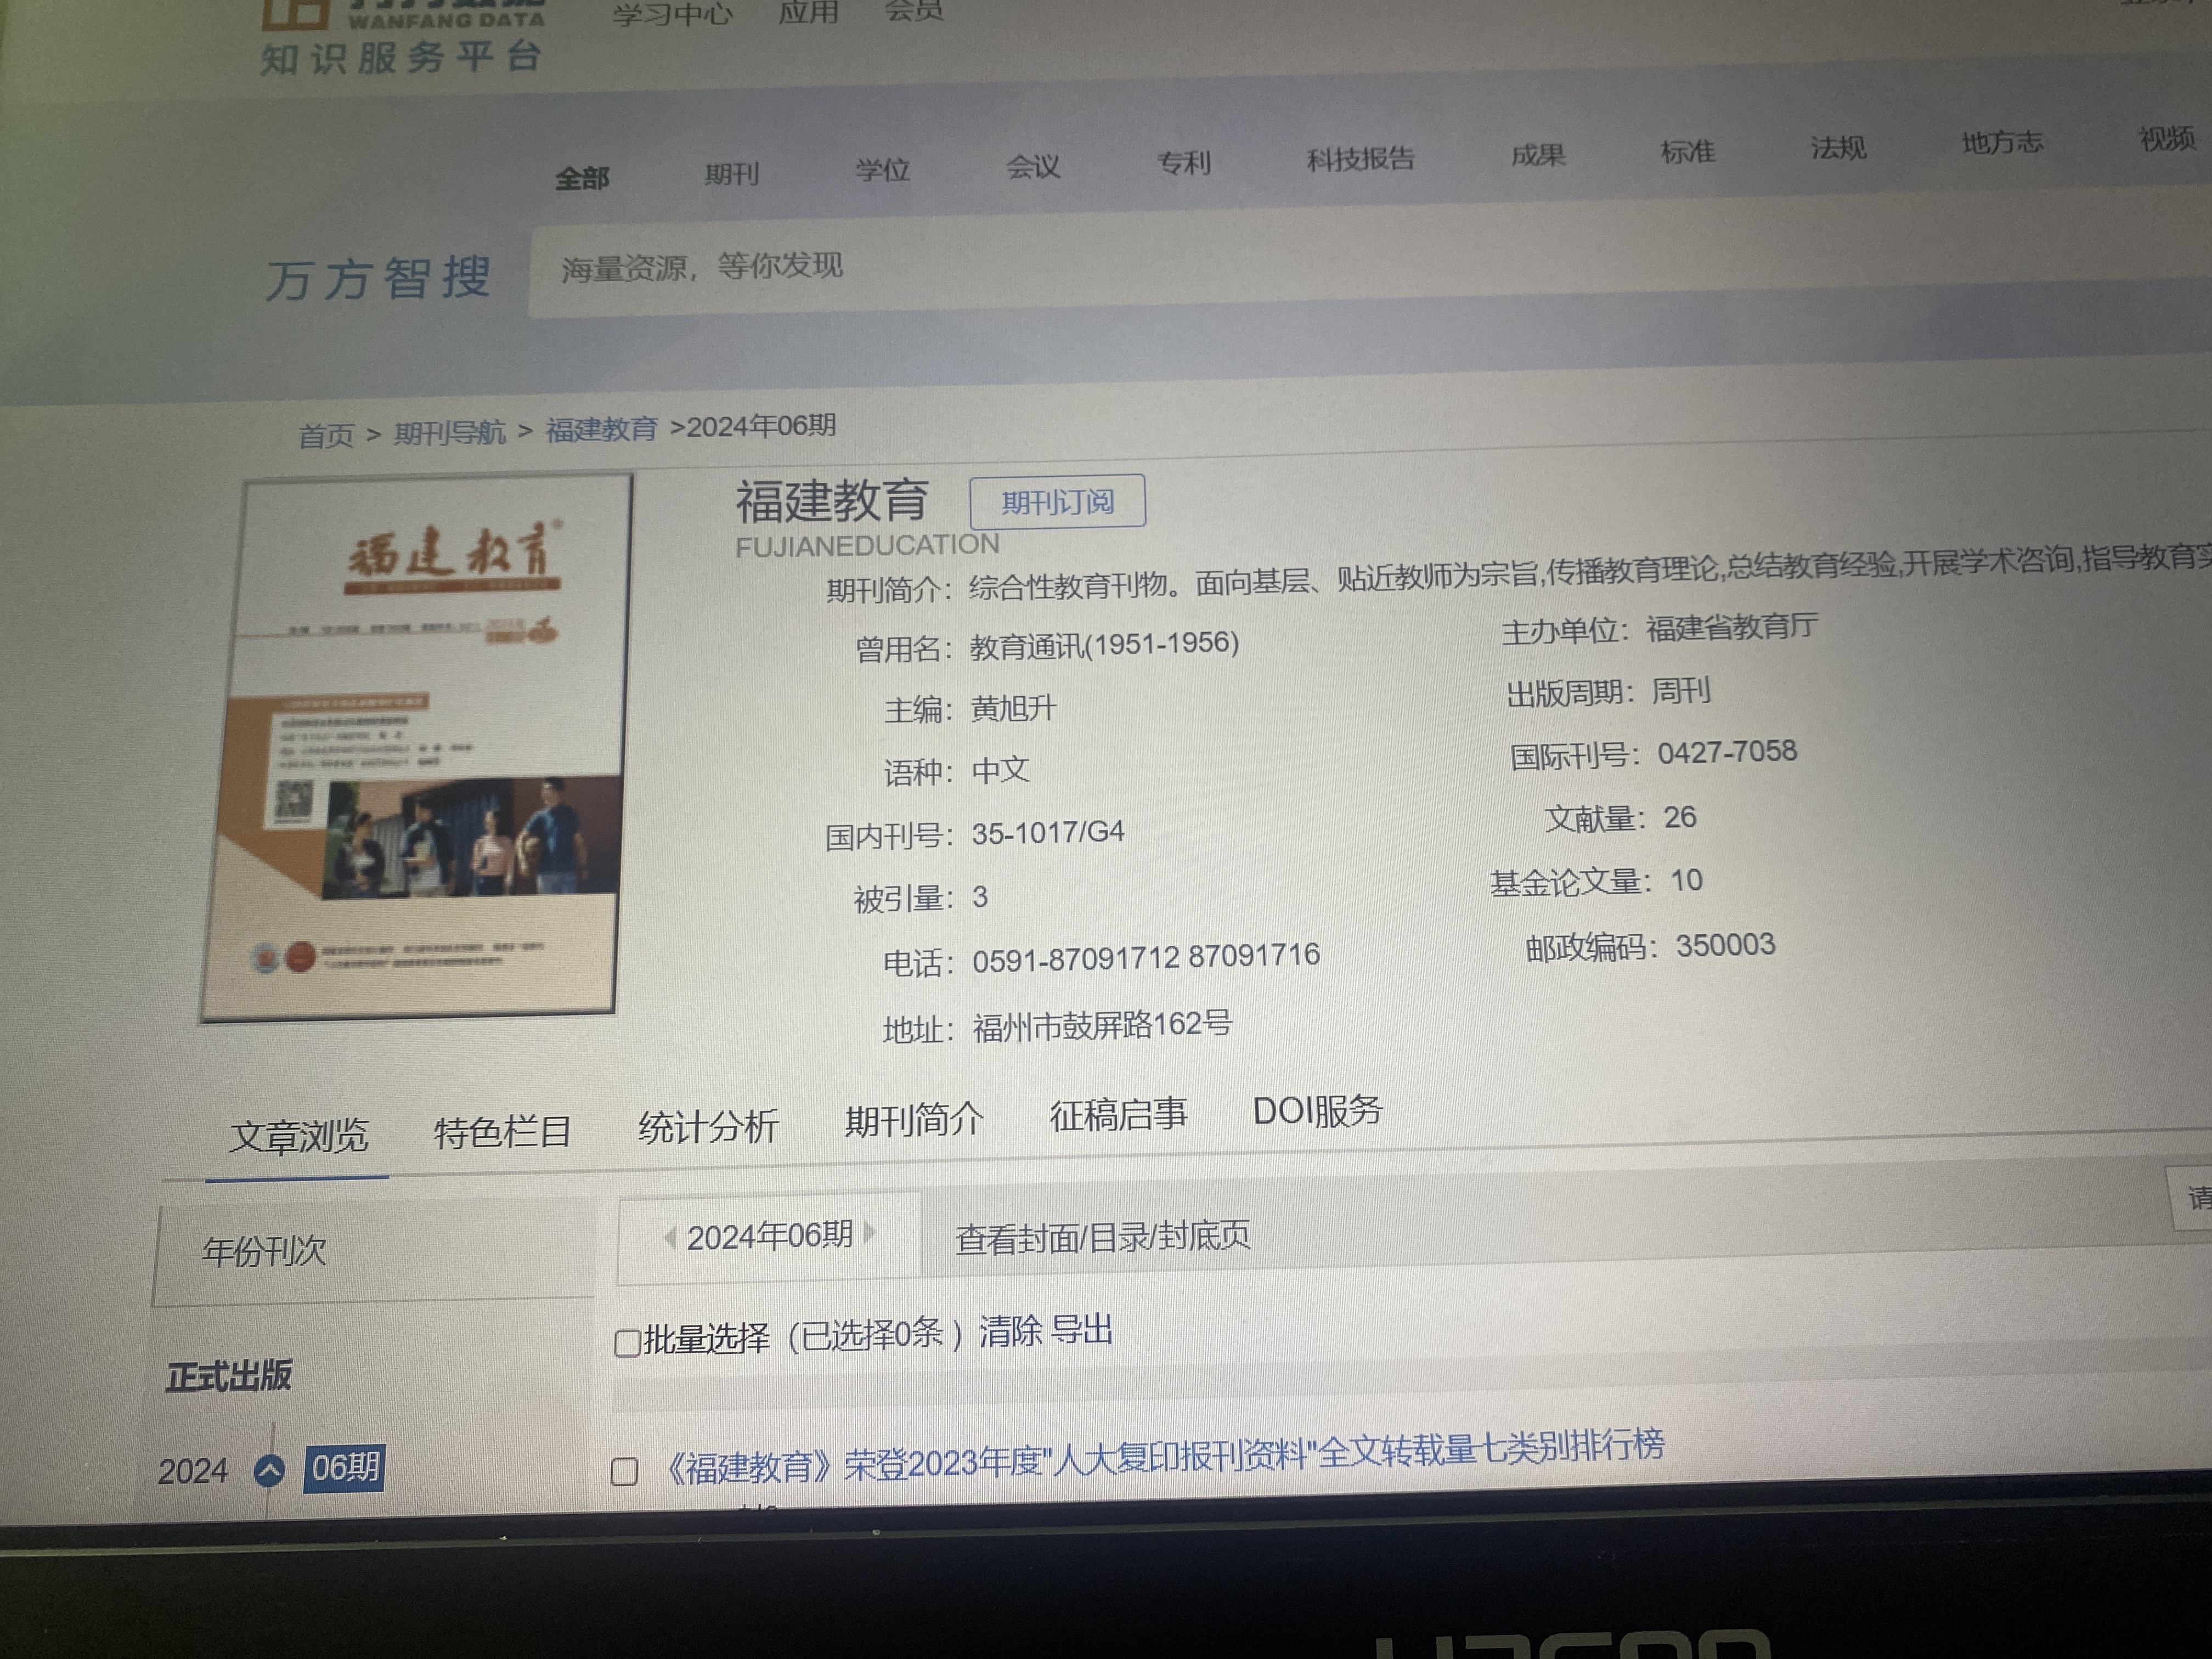Tick checkbox beside 《福建教育》荣登2023年度 article
This screenshot has height=1659, width=2212.
pyautogui.click(x=624, y=1471)
